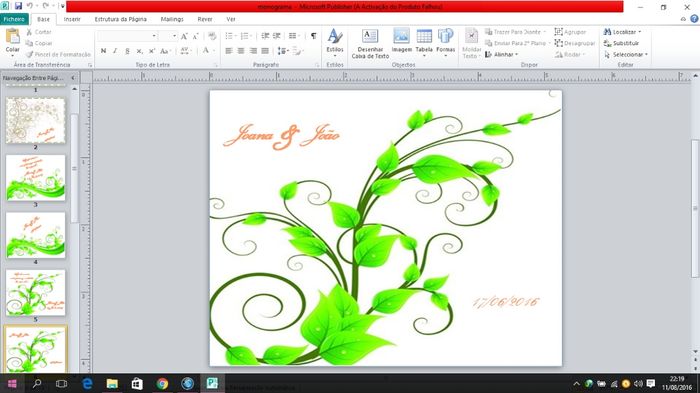The image size is (700, 393).
Task: Select the Joana & João text box
Action: point(282,136)
